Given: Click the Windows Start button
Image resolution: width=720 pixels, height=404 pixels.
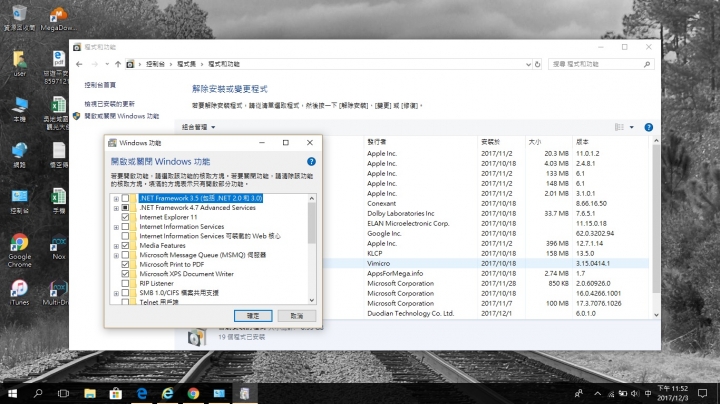Looking at the screenshot, I should point(12,393).
